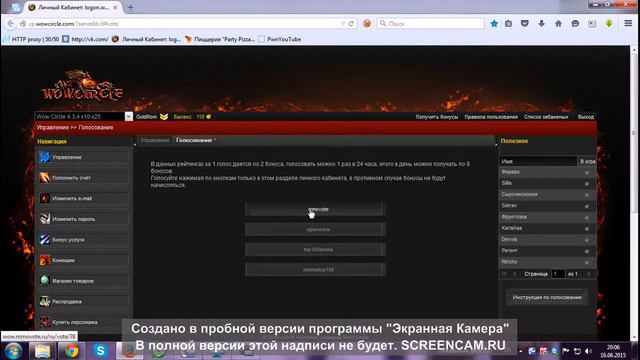
Task: Open the http://vk.com/ bookmark
Action: 86,39
